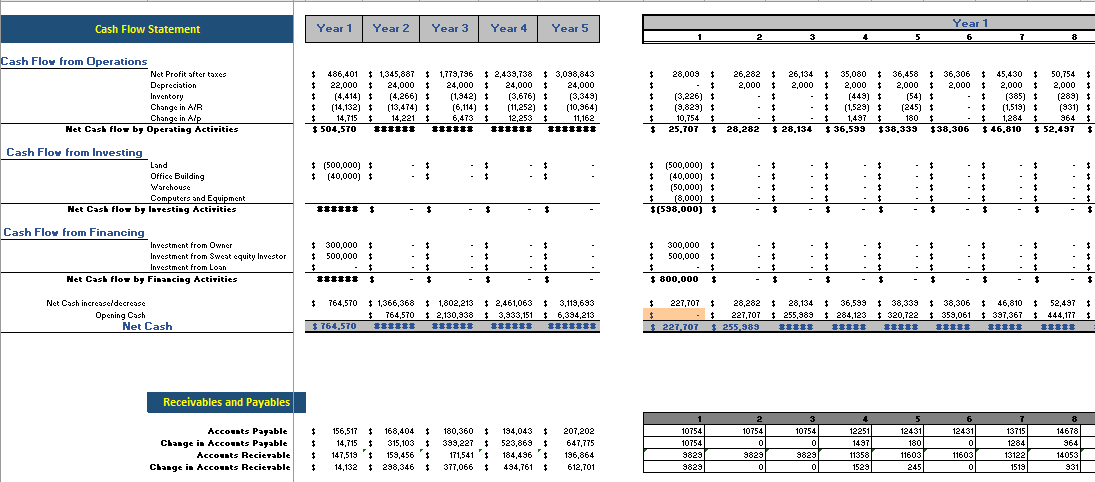Select the 25,707 monthly operating total cell
The width and height of the screenshot is (1095, 482).
675,129
